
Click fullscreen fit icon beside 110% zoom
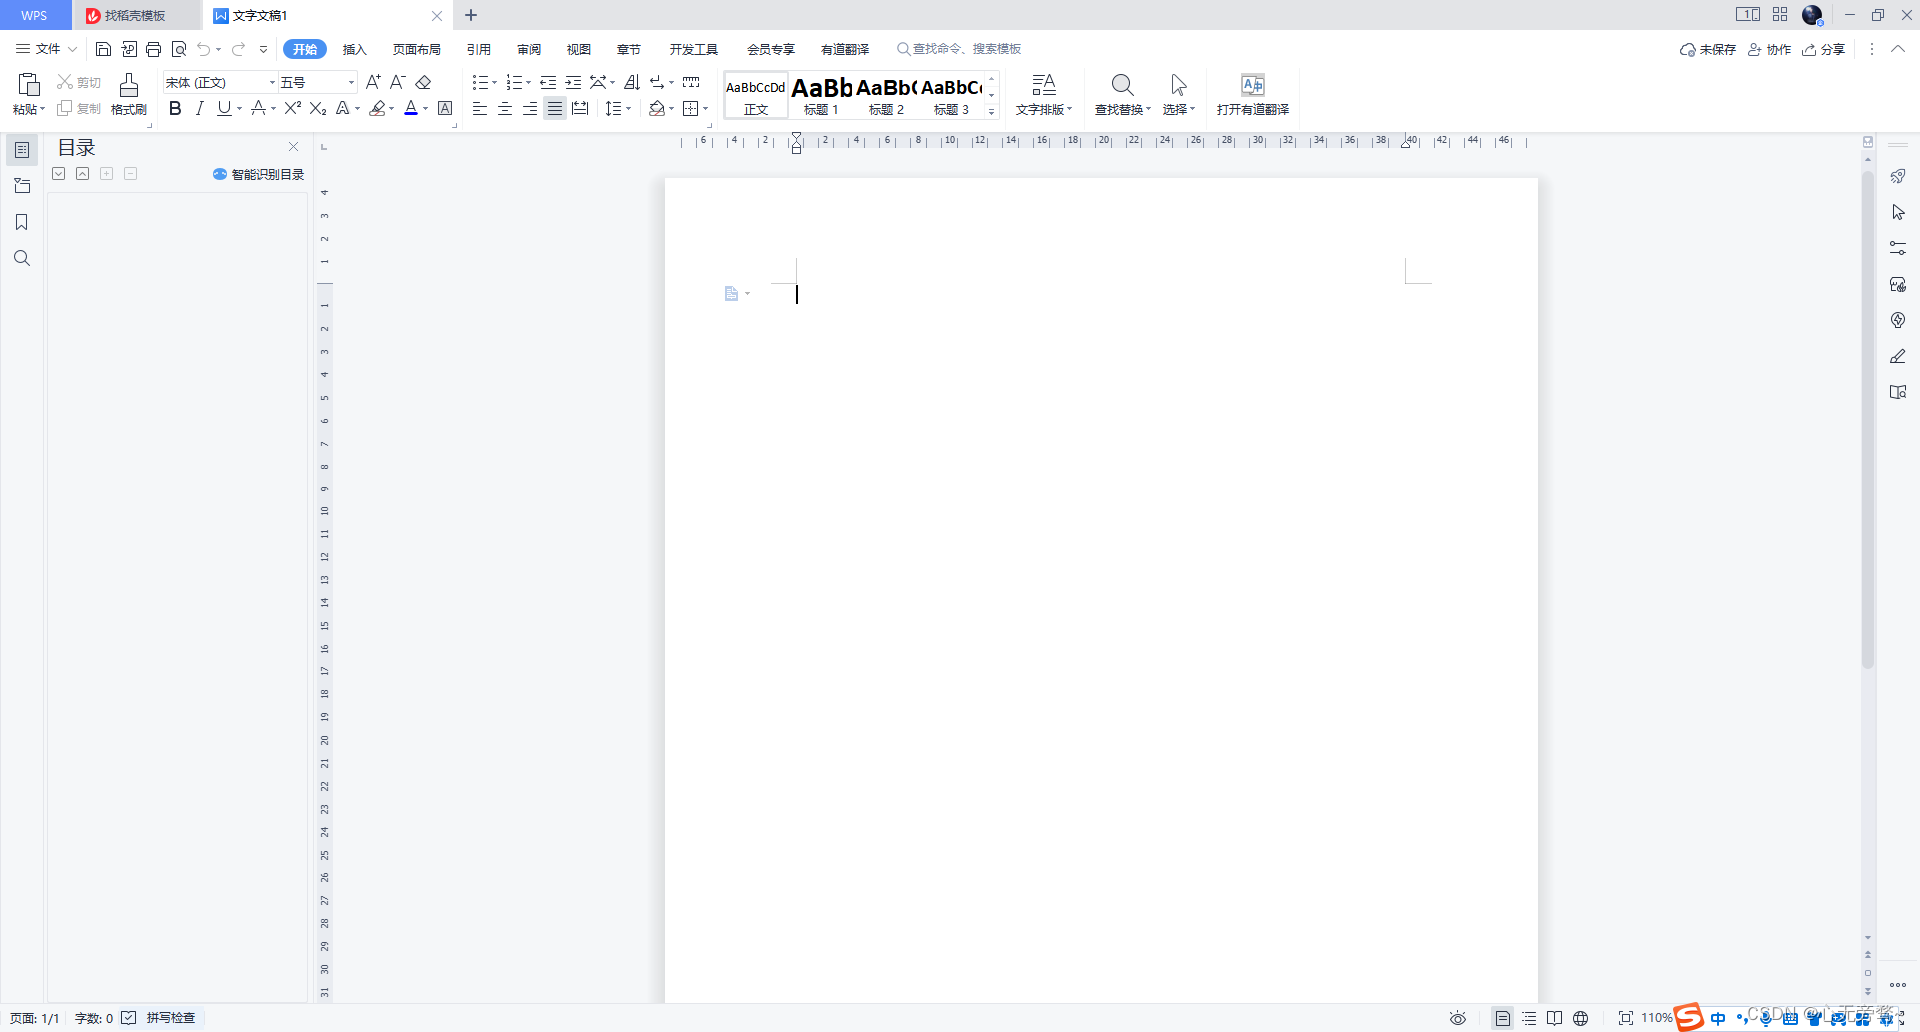(1626, 1018)
